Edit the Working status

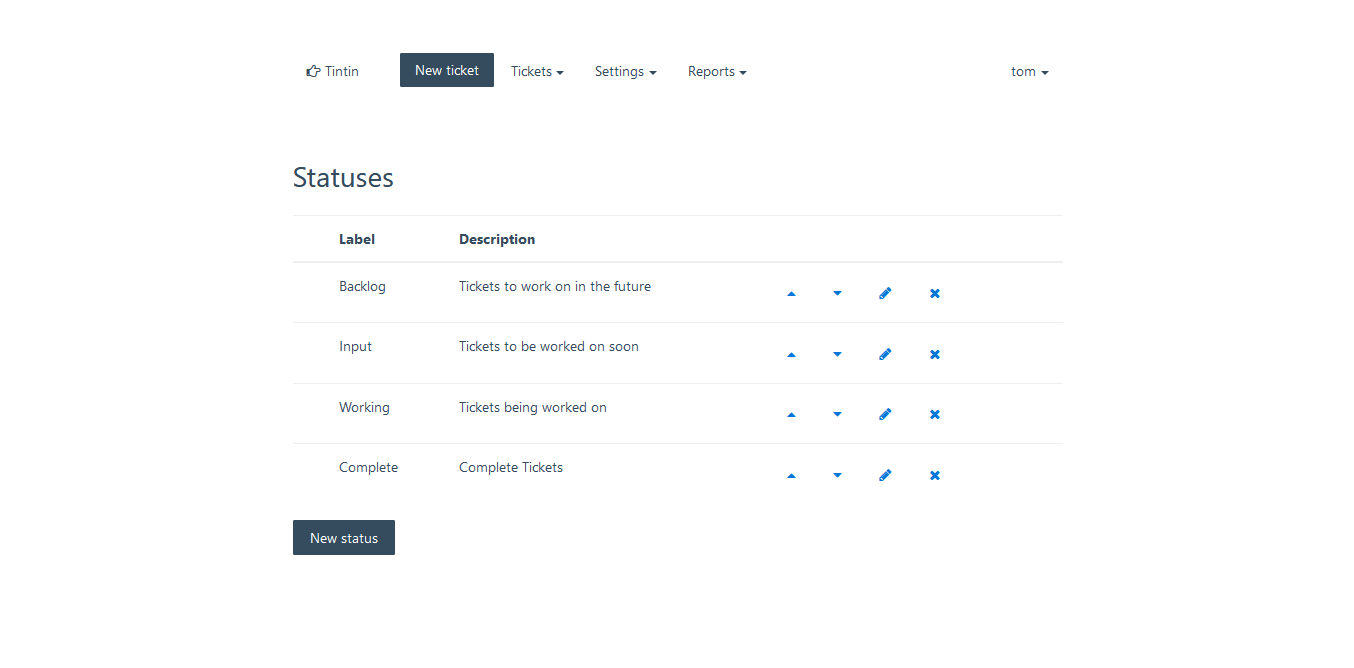pos(885,415)
